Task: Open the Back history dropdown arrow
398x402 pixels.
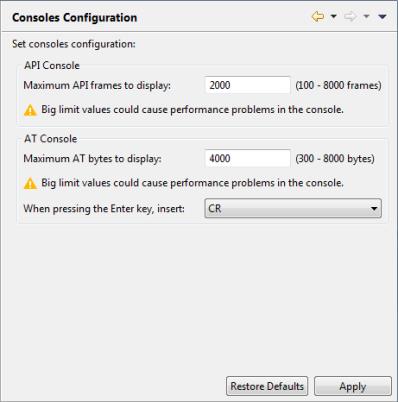Action: click(333, 16)
